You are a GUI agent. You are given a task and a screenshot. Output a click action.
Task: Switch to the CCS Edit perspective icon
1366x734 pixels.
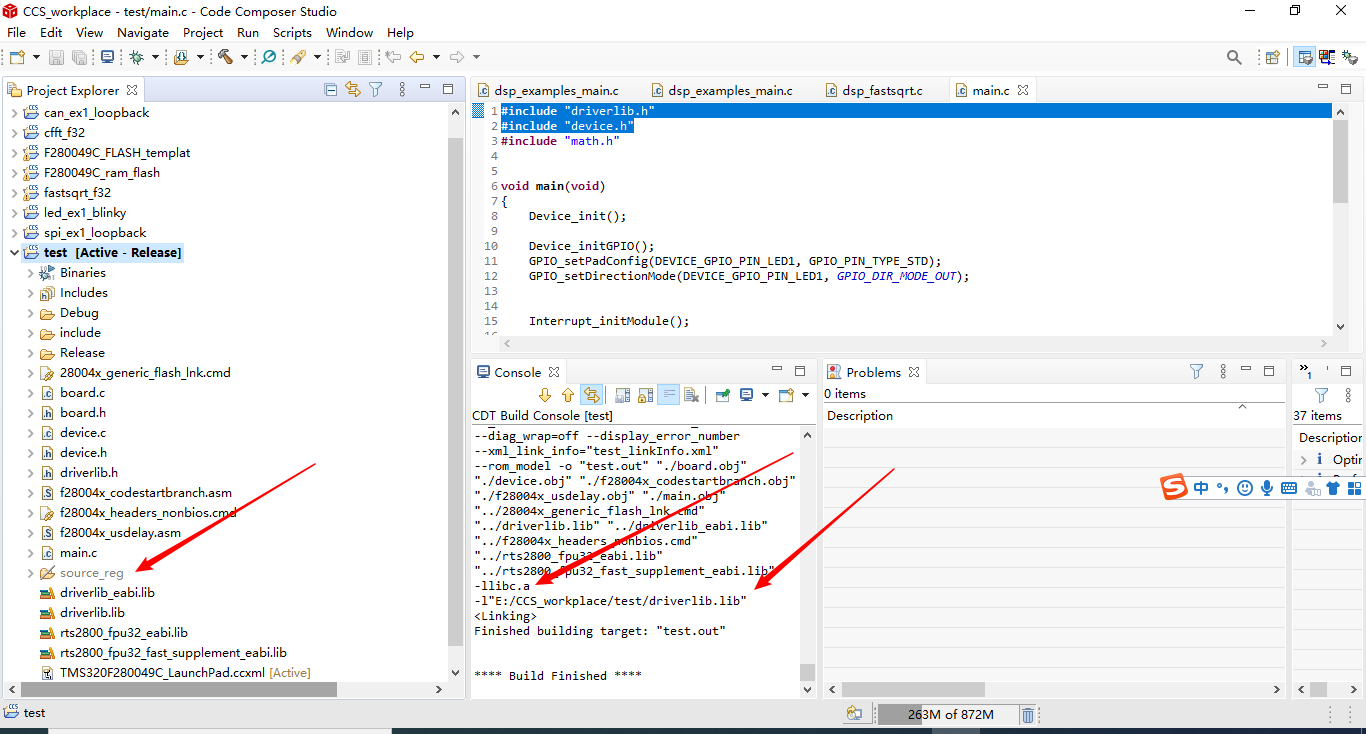pos(1305,57)
